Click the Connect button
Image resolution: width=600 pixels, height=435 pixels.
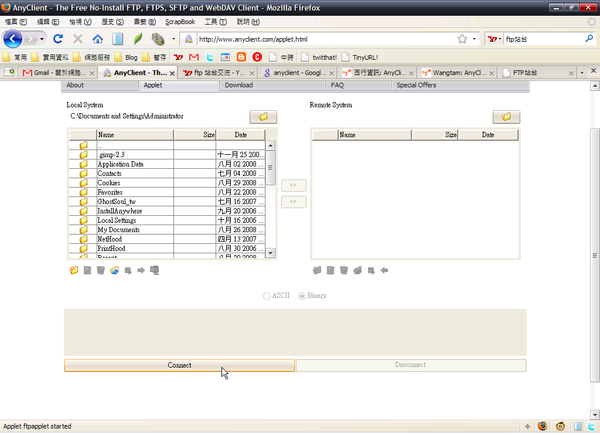(179, 365)
